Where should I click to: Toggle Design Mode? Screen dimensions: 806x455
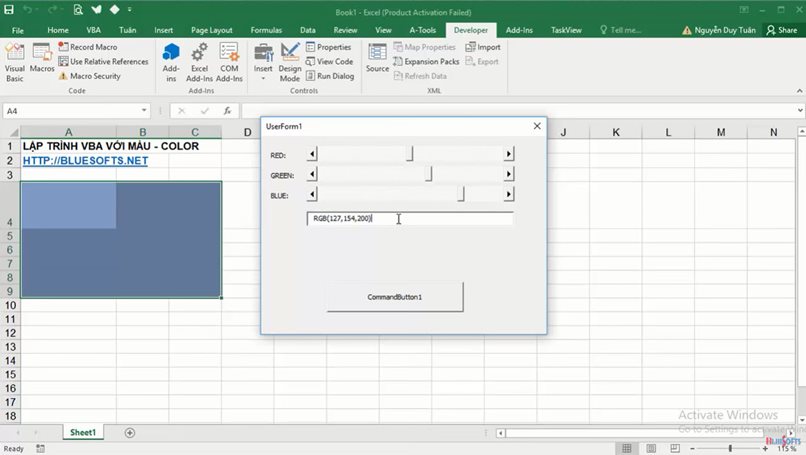pyautogui.click(x=290, y=61)
